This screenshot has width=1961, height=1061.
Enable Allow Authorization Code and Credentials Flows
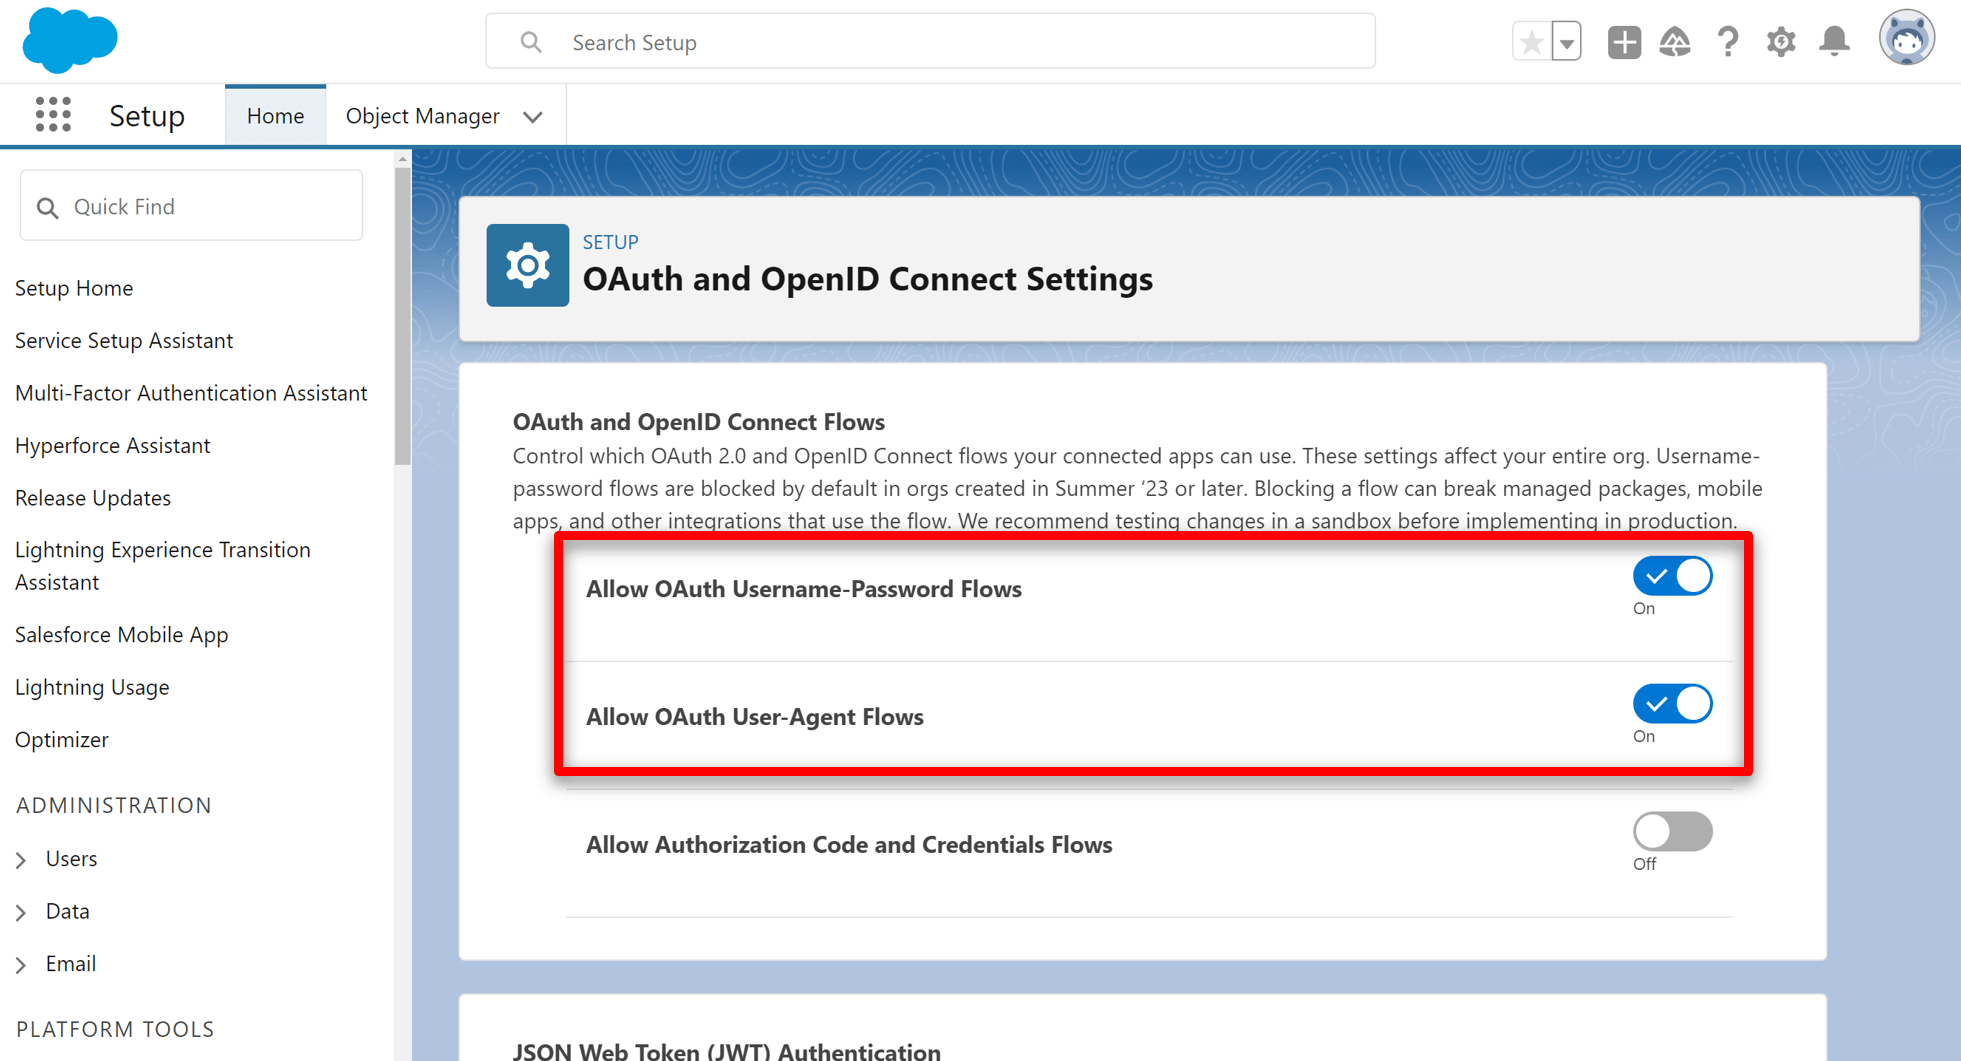[x=1672, y=831]
